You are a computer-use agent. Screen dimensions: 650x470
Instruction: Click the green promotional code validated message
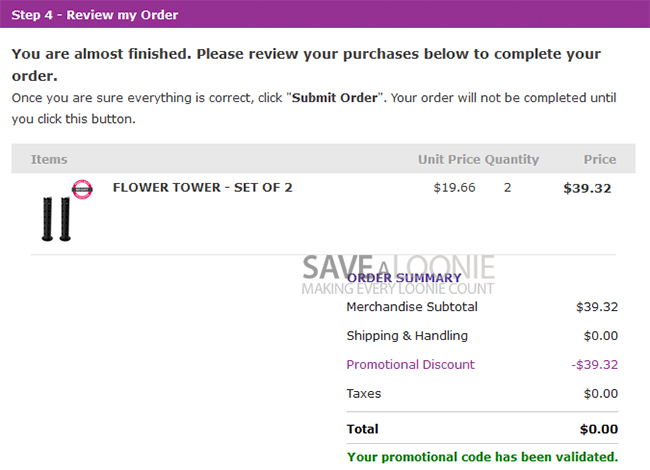pyautogui.click(x=482, y=457)
